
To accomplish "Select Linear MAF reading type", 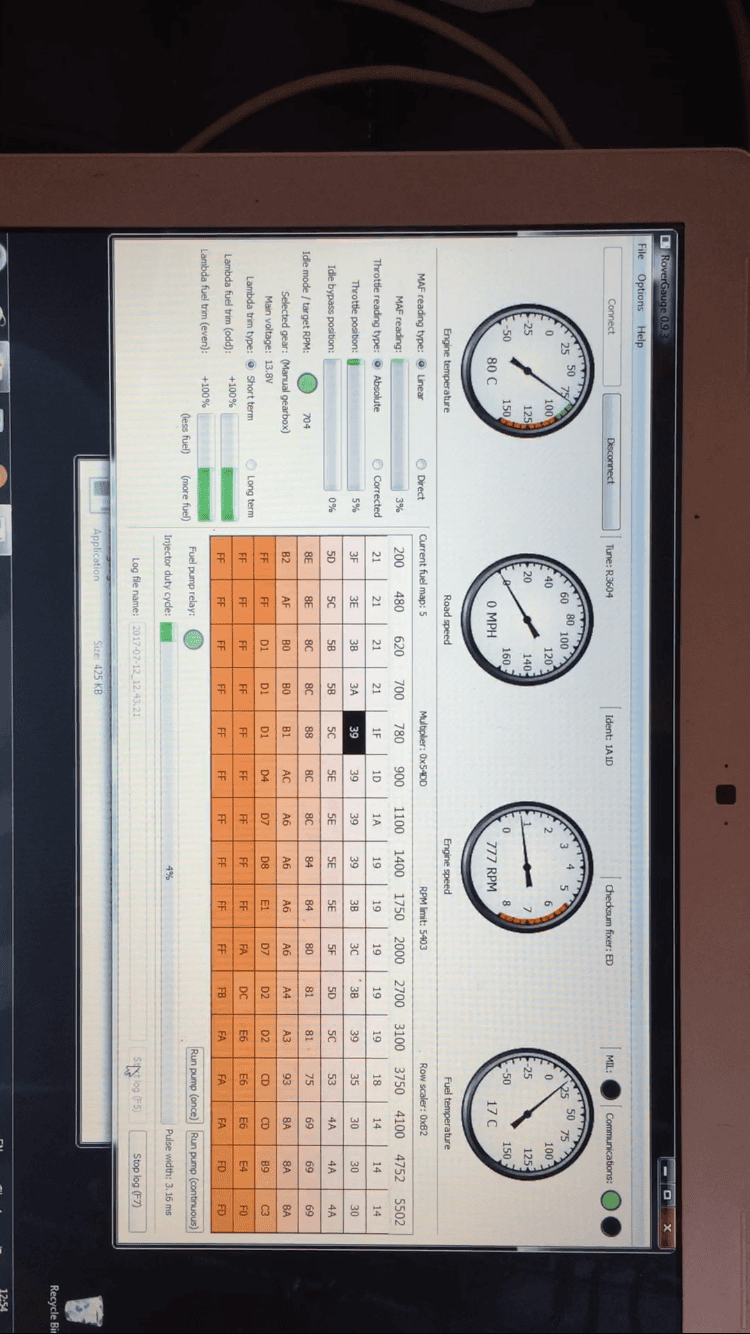I will click(420, 364).
